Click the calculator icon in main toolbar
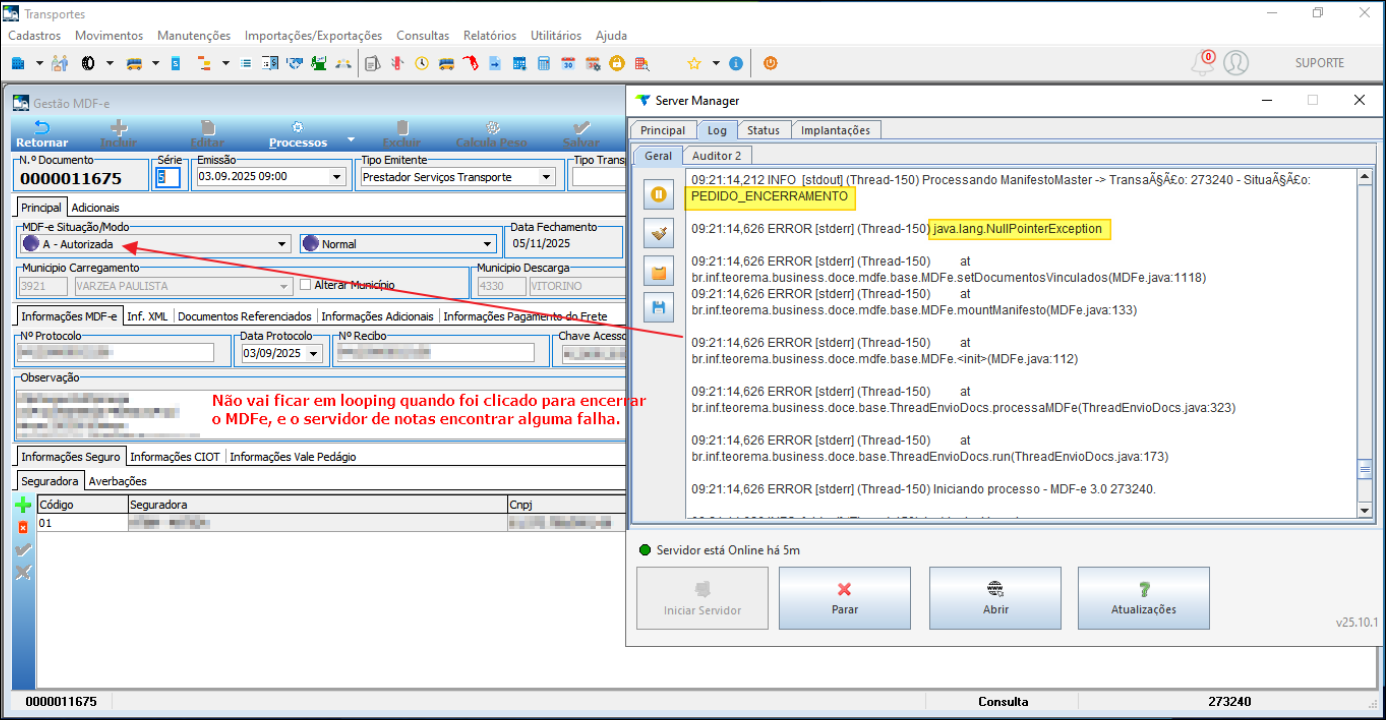The image size is (1386, 720). (544, 63)
